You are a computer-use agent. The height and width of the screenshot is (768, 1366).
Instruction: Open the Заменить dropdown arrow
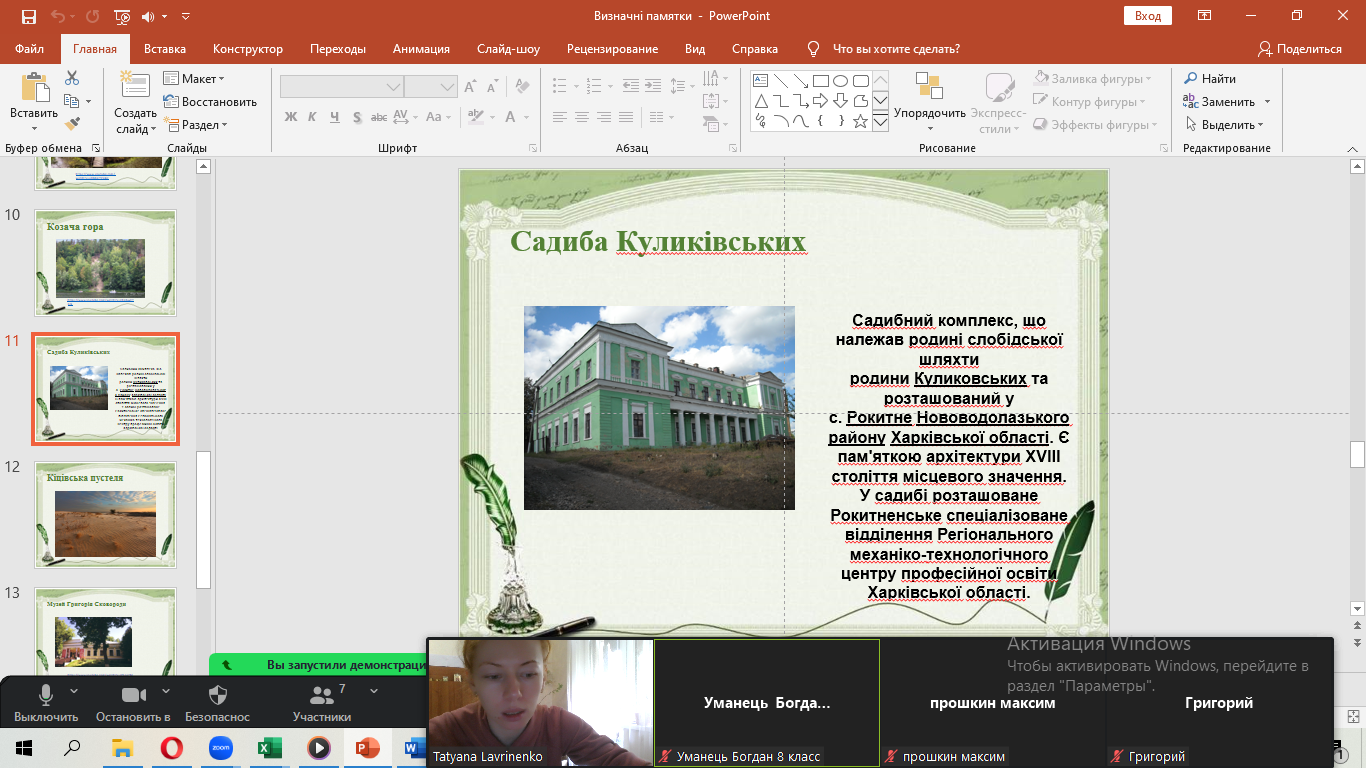click(1267, 102)
